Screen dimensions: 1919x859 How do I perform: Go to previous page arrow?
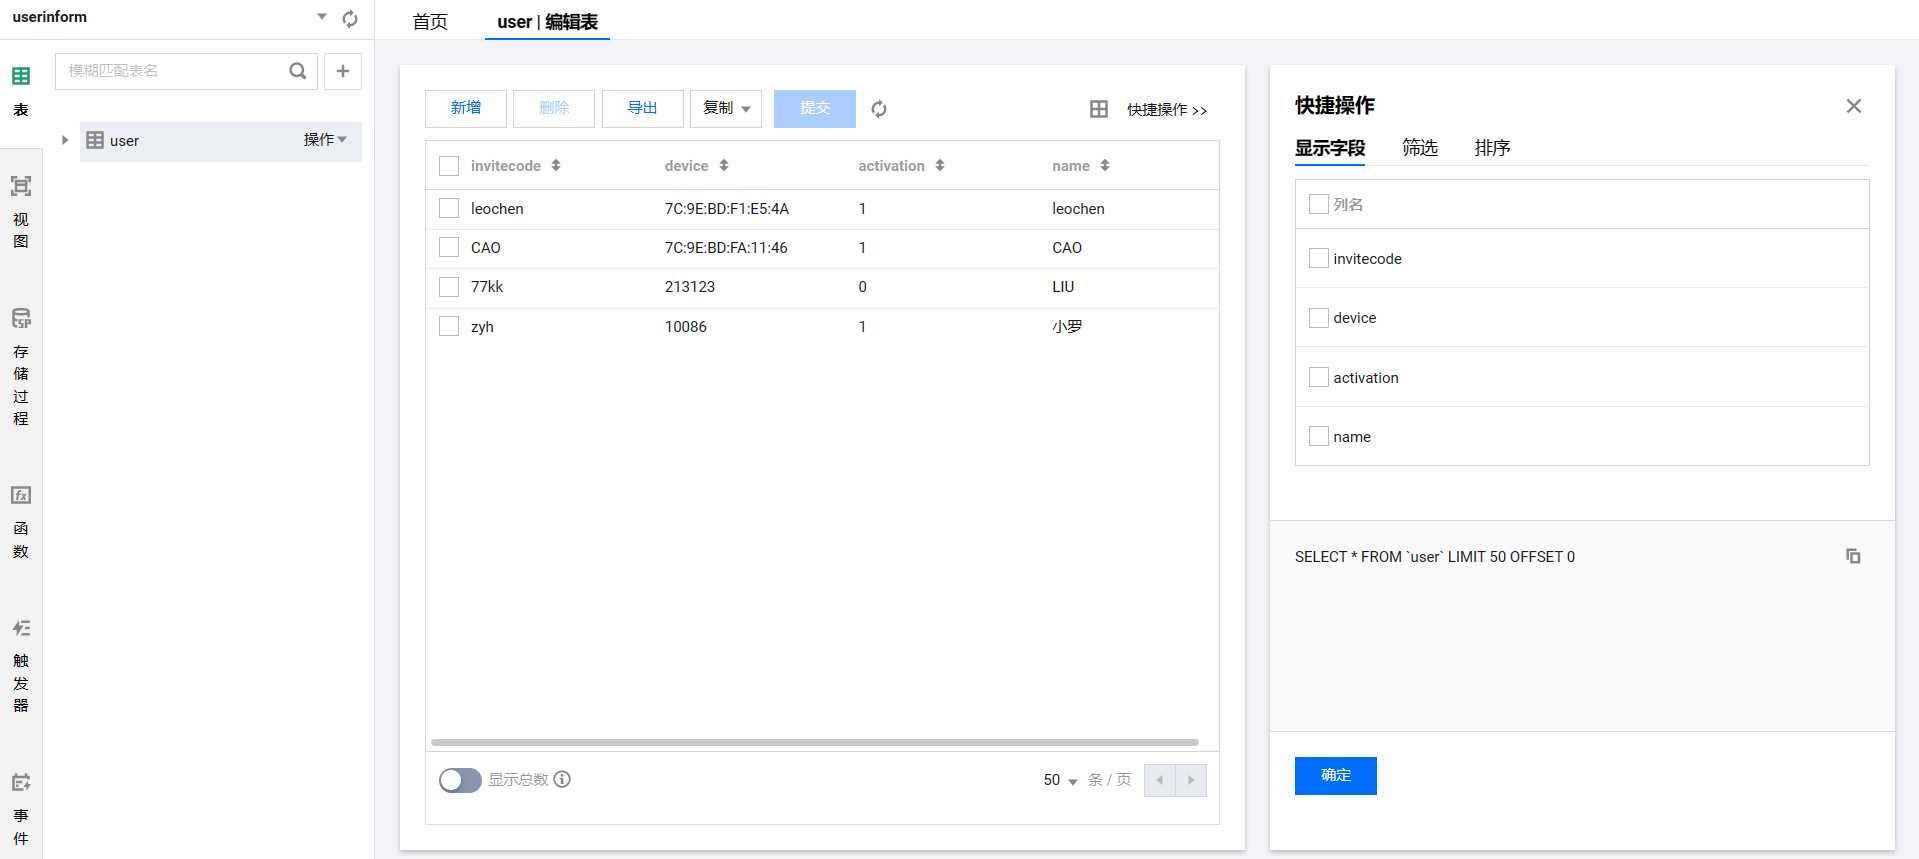click(x=1160, y=780)
